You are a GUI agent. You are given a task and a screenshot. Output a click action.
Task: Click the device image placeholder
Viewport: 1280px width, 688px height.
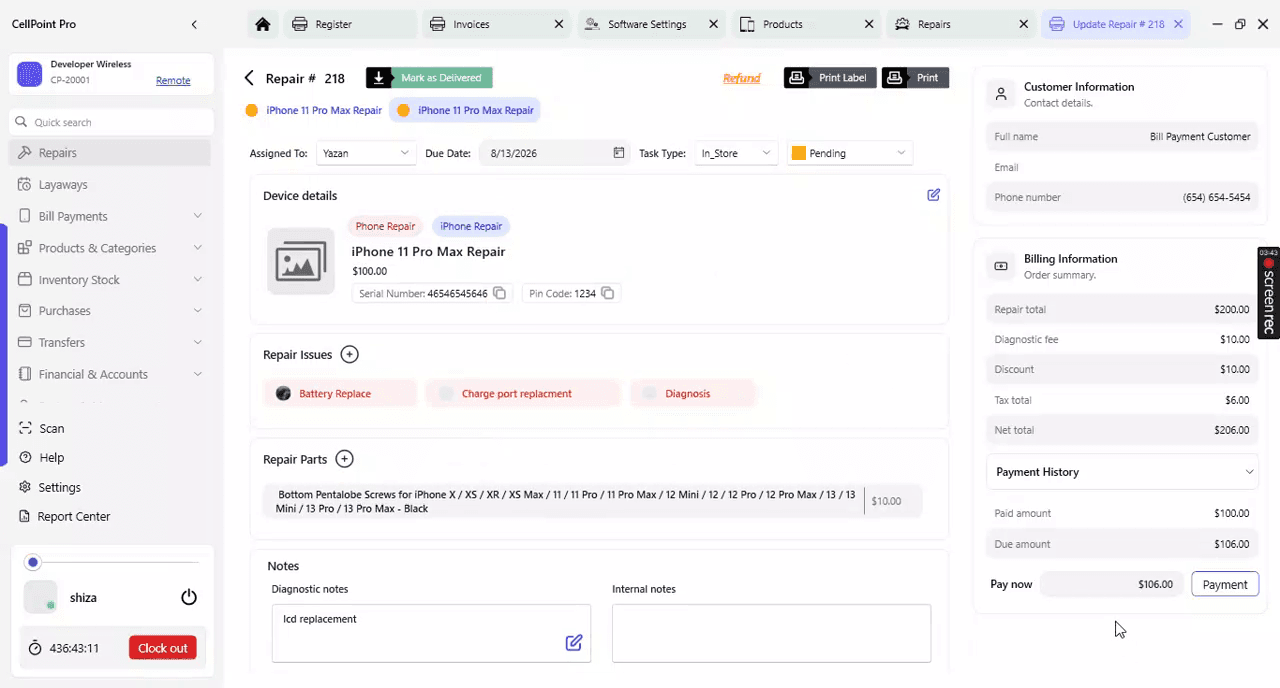click(301, 262)
